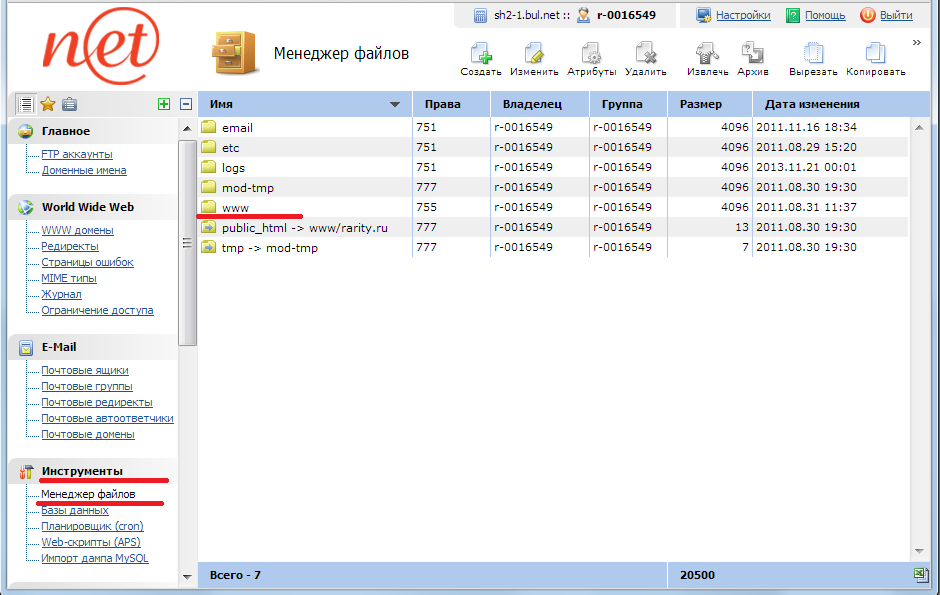Show more toolbar items via double chevron
The image size is (940, 595).
(916, 42)
